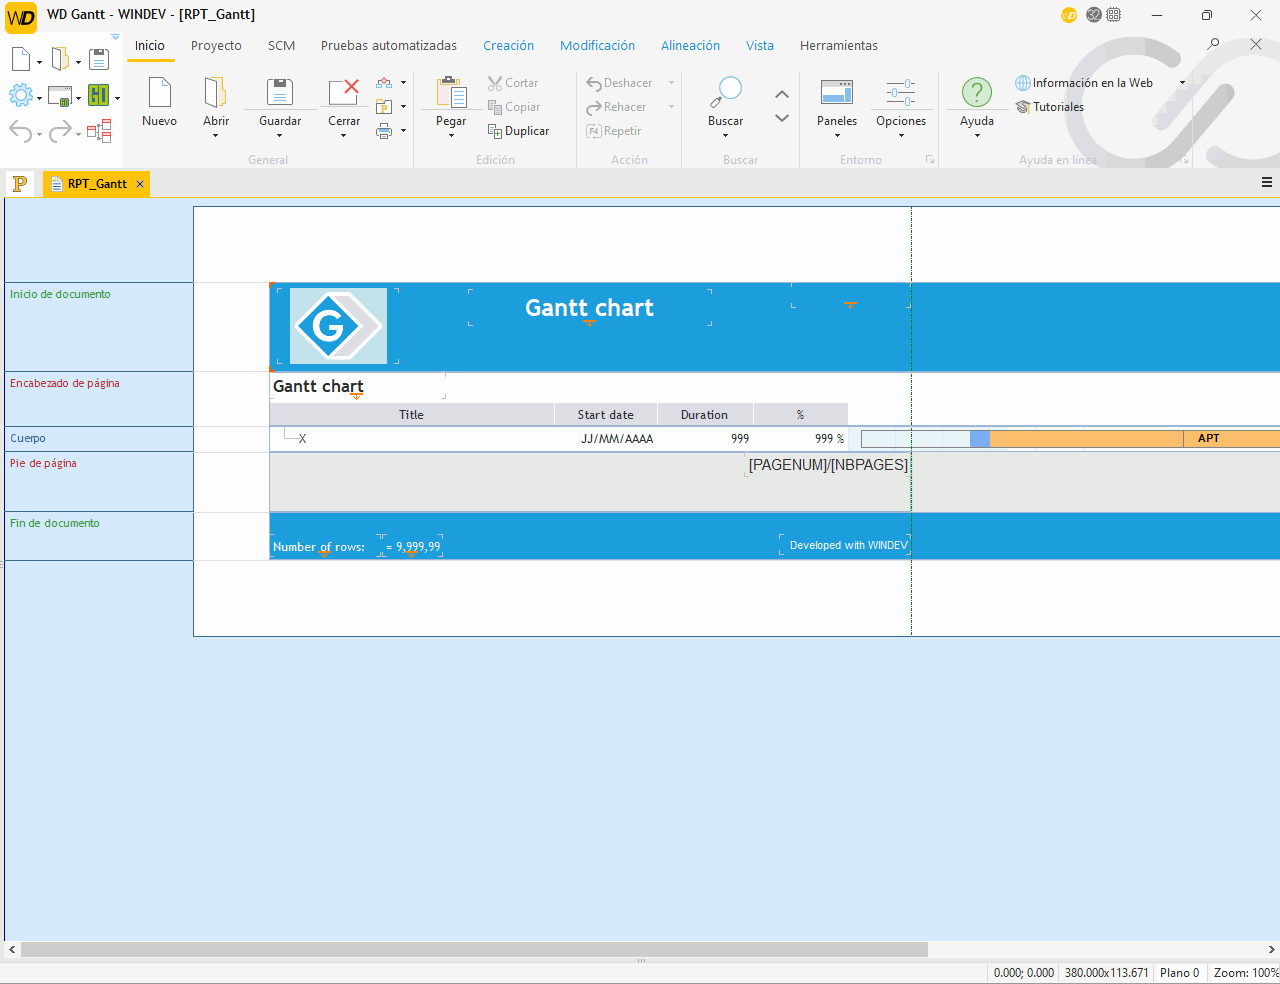Expand the Pegar dropdown arrow
This screenshot has height=984, width=1280.
coord(451,136)
